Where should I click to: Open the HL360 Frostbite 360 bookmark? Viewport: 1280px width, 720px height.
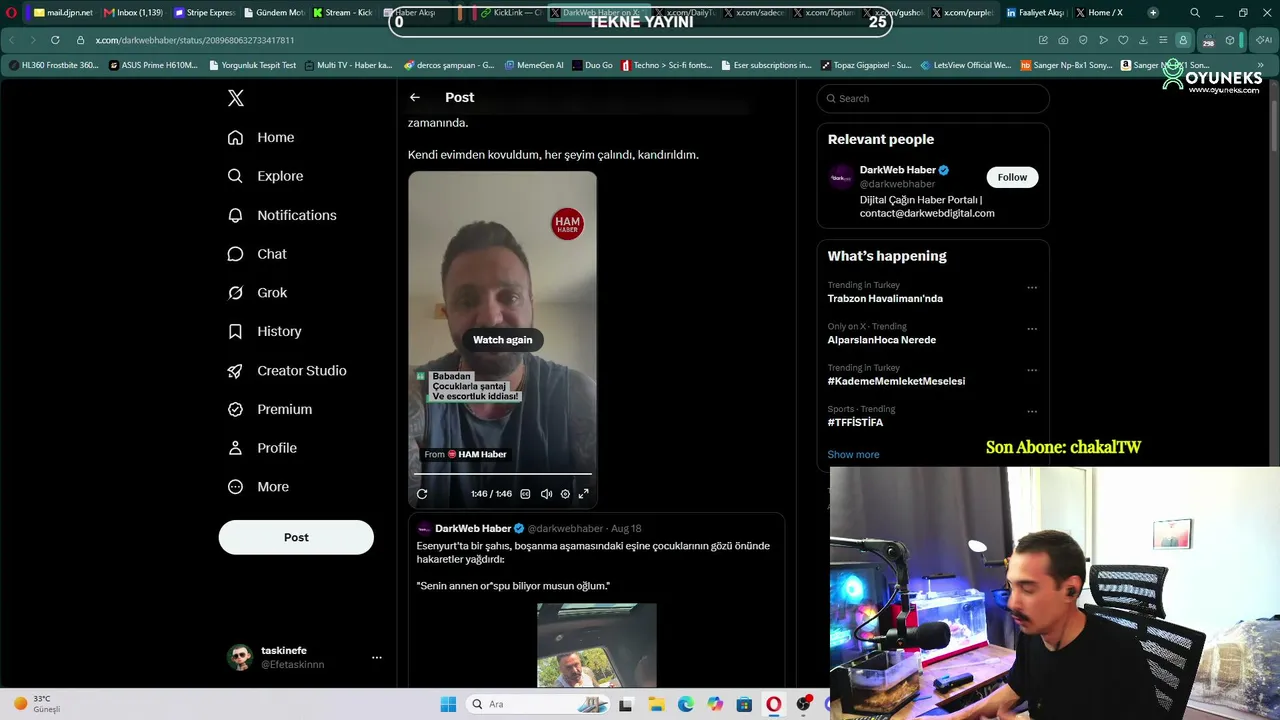point(54,65)
